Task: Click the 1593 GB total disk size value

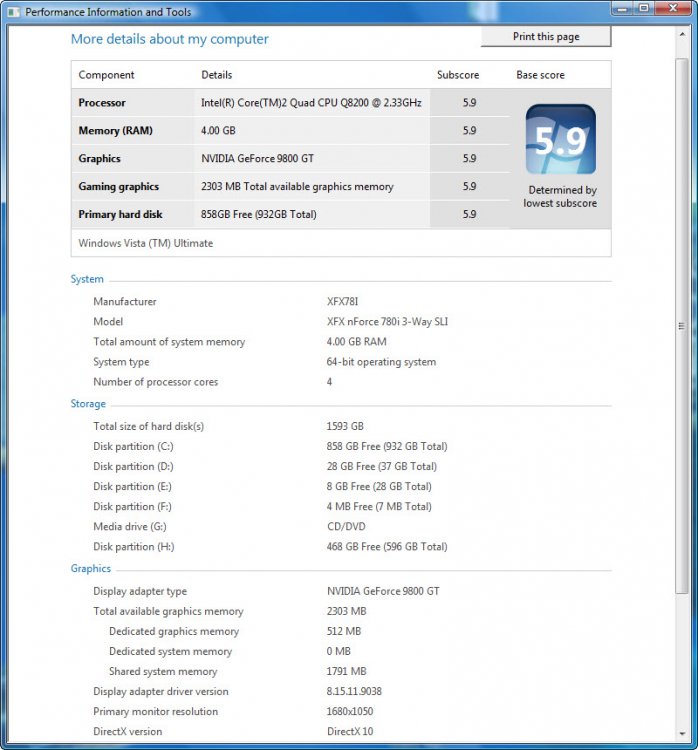Action: click(345, 426)
